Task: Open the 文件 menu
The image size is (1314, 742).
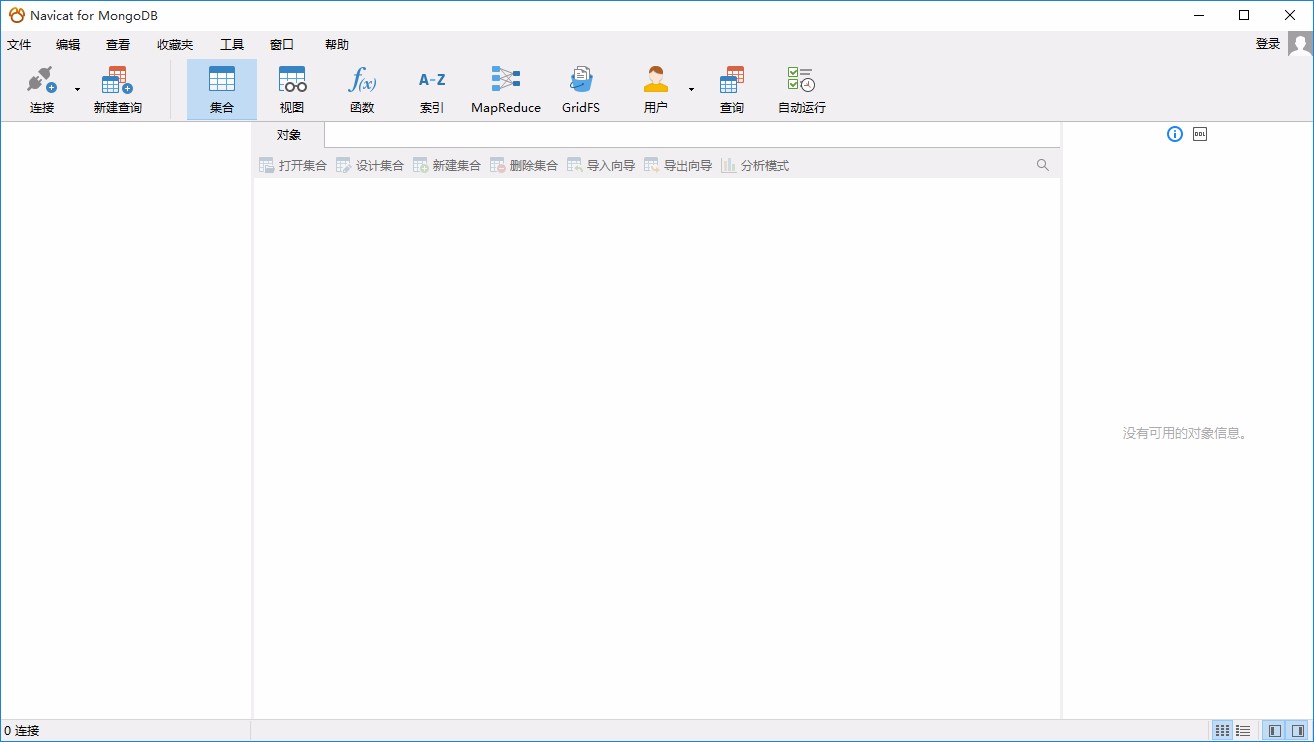Action: 19,45
